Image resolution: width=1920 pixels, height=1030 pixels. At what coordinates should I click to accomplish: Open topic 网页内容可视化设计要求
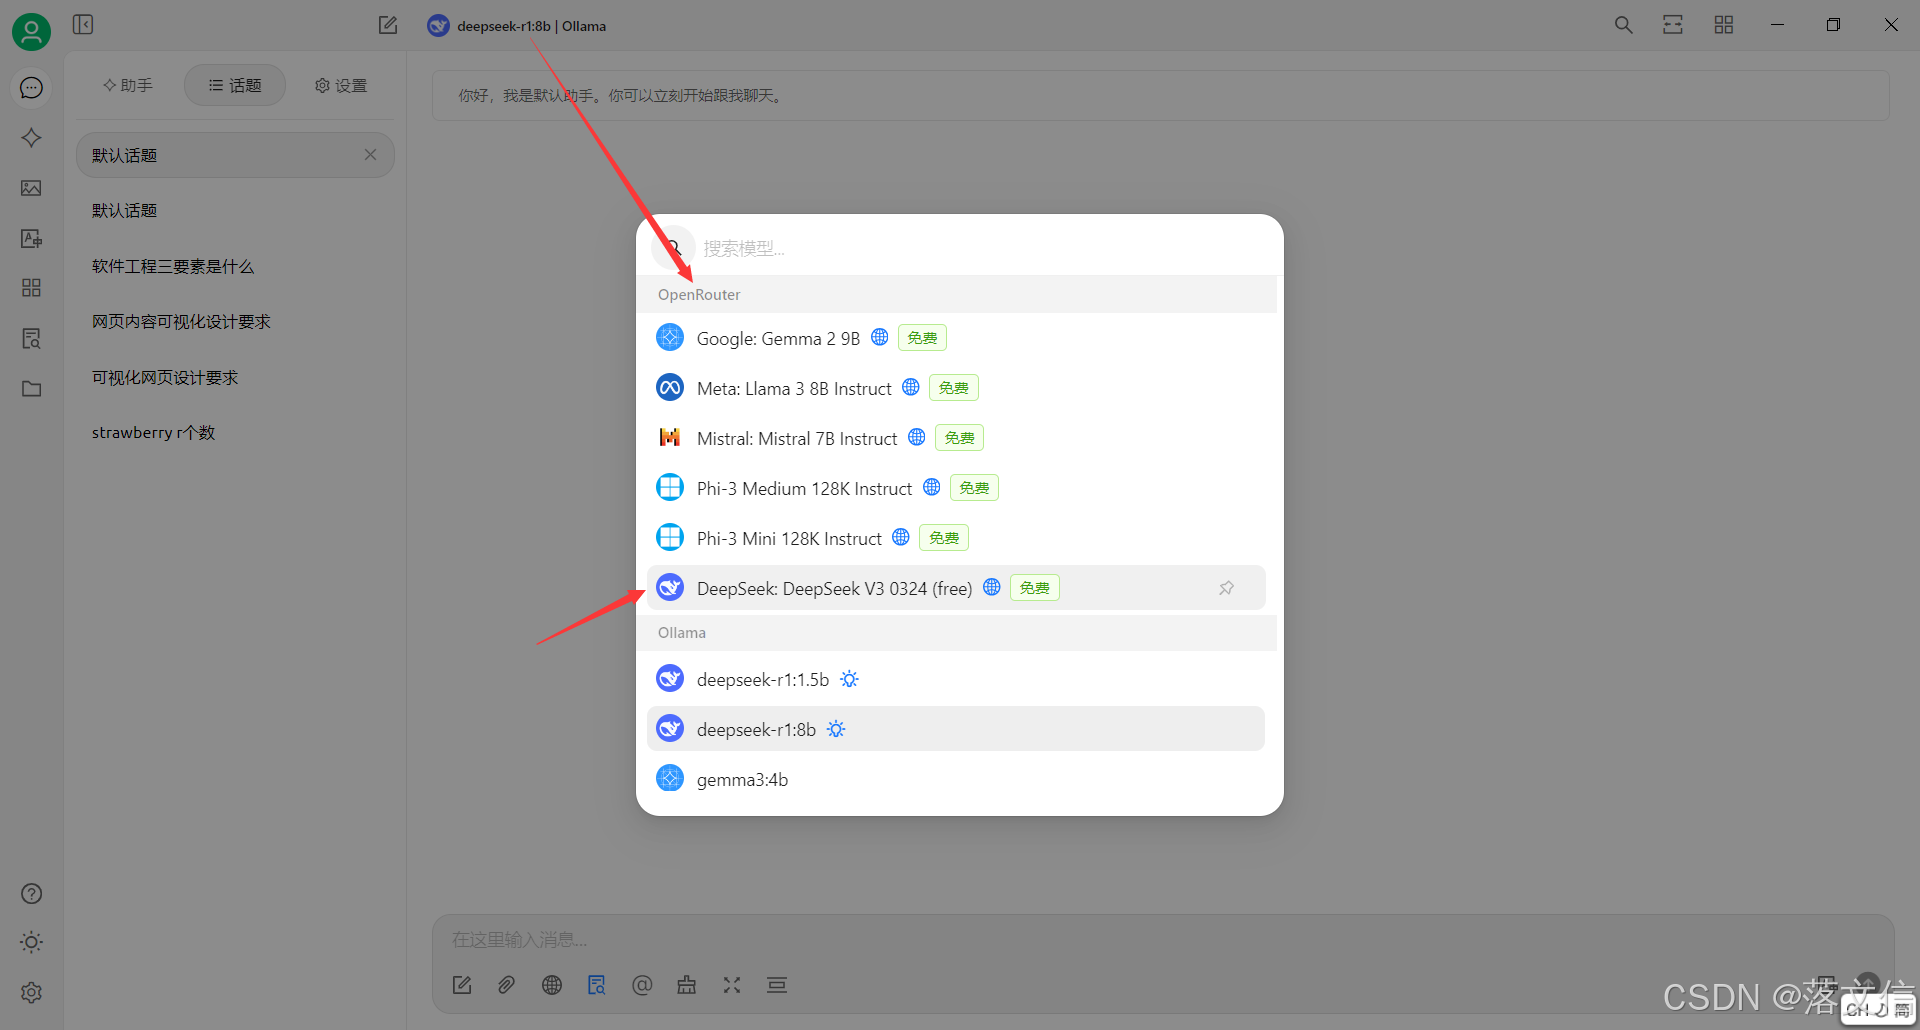235,322
